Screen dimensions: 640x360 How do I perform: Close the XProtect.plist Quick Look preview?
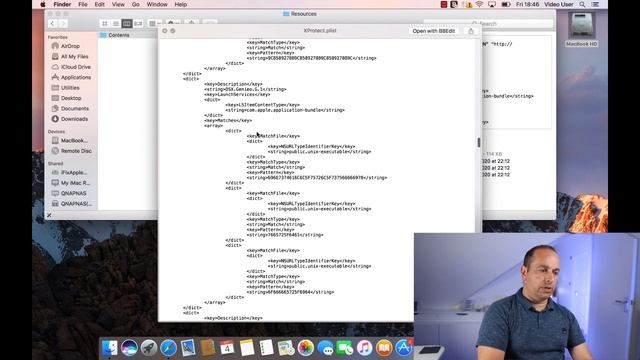tap(164, 31)
